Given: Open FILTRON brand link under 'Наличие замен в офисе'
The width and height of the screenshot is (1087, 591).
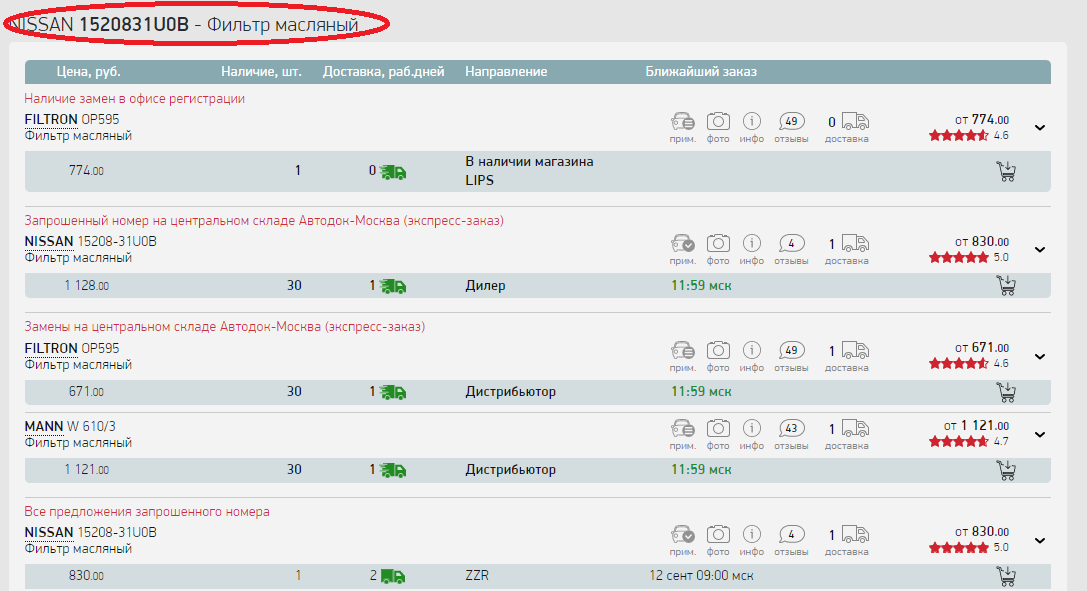Looking at the screenshot, I should click(51, 119).
